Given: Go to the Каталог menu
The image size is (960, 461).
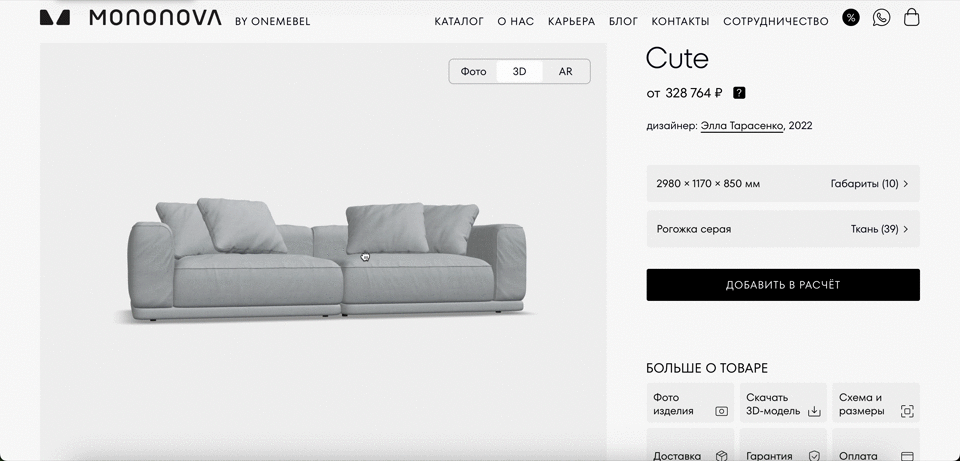Looking at the screenshot, I should pos(459,21).
